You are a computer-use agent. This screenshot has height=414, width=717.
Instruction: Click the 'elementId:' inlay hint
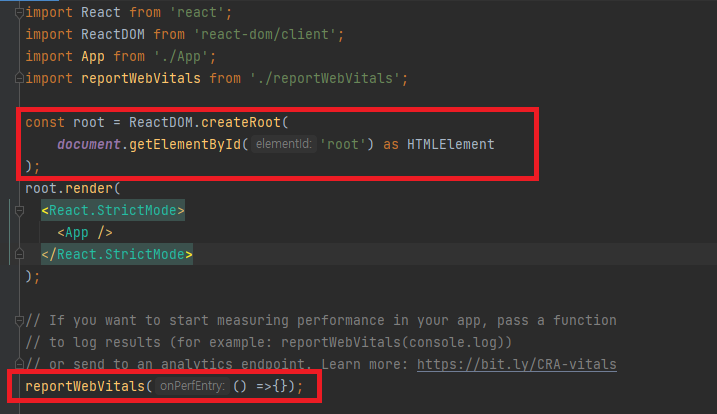(284, 144)
